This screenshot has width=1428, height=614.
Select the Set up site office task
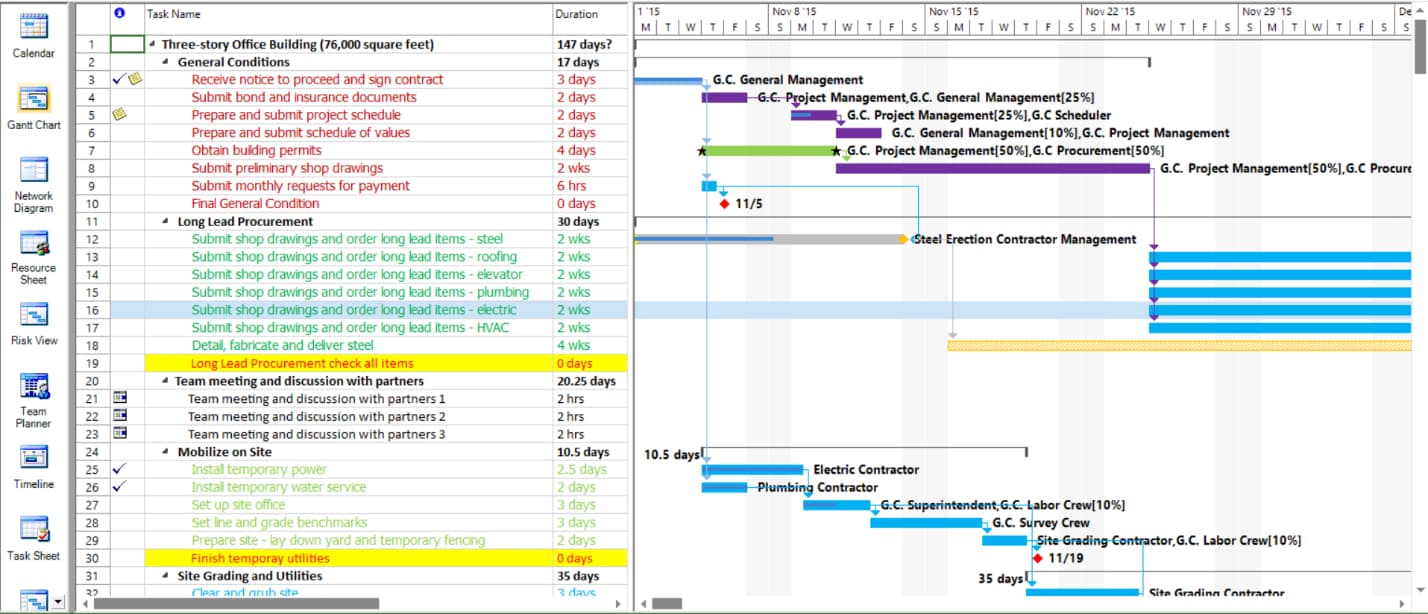(238, 505)
